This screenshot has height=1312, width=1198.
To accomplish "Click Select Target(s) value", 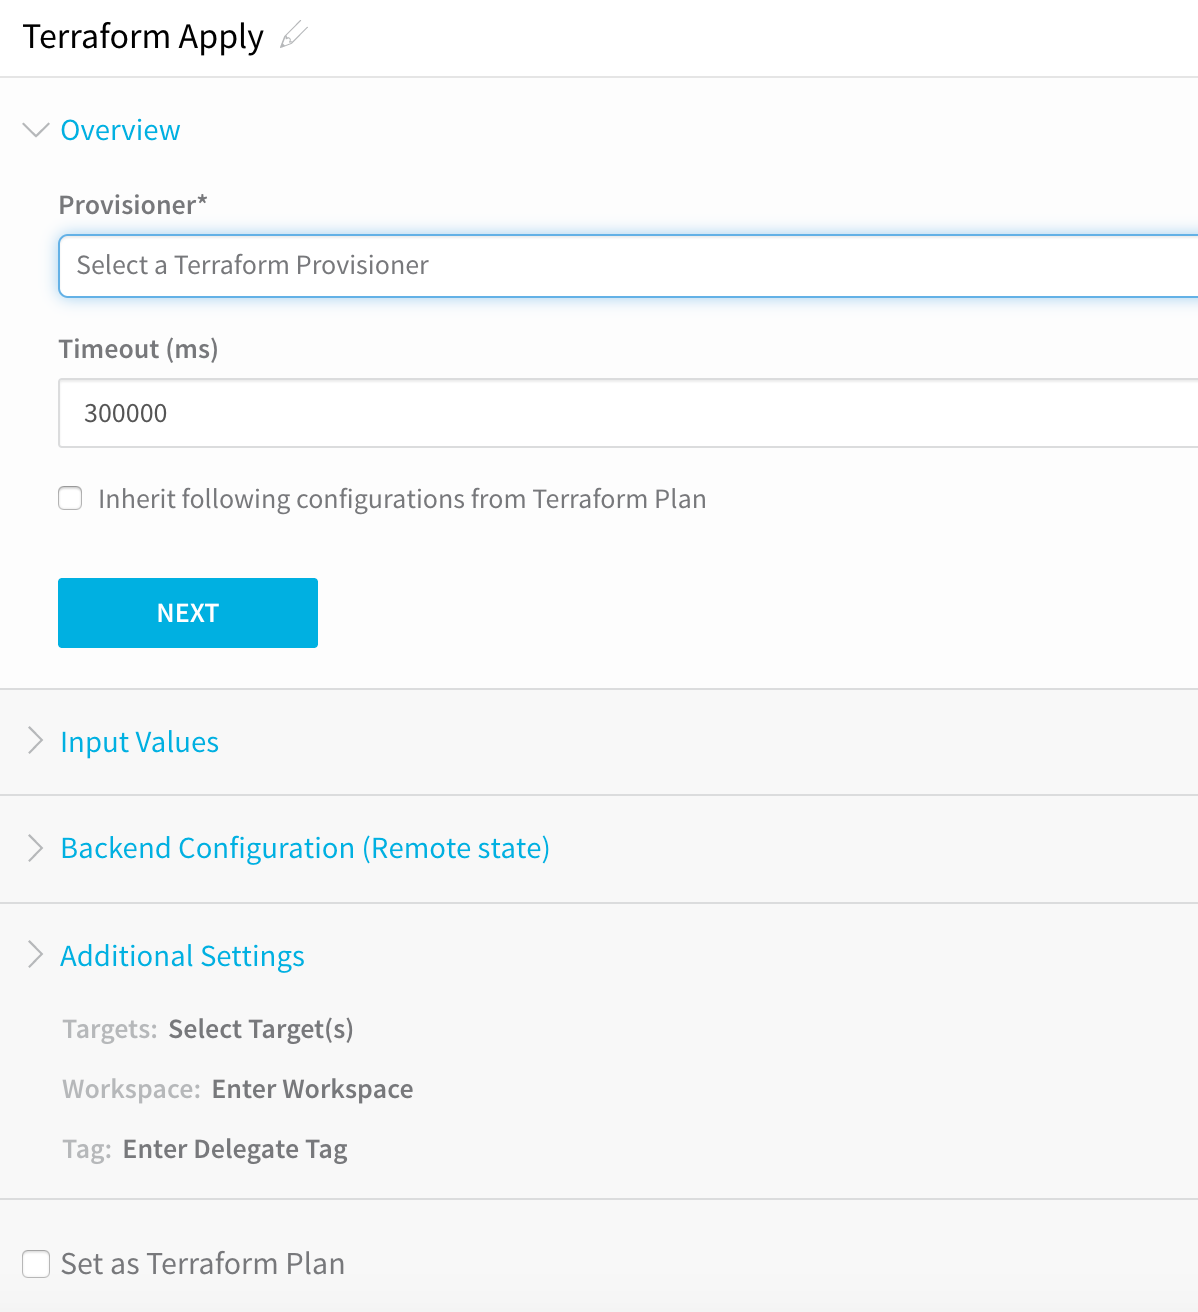I will [261, 1029].
